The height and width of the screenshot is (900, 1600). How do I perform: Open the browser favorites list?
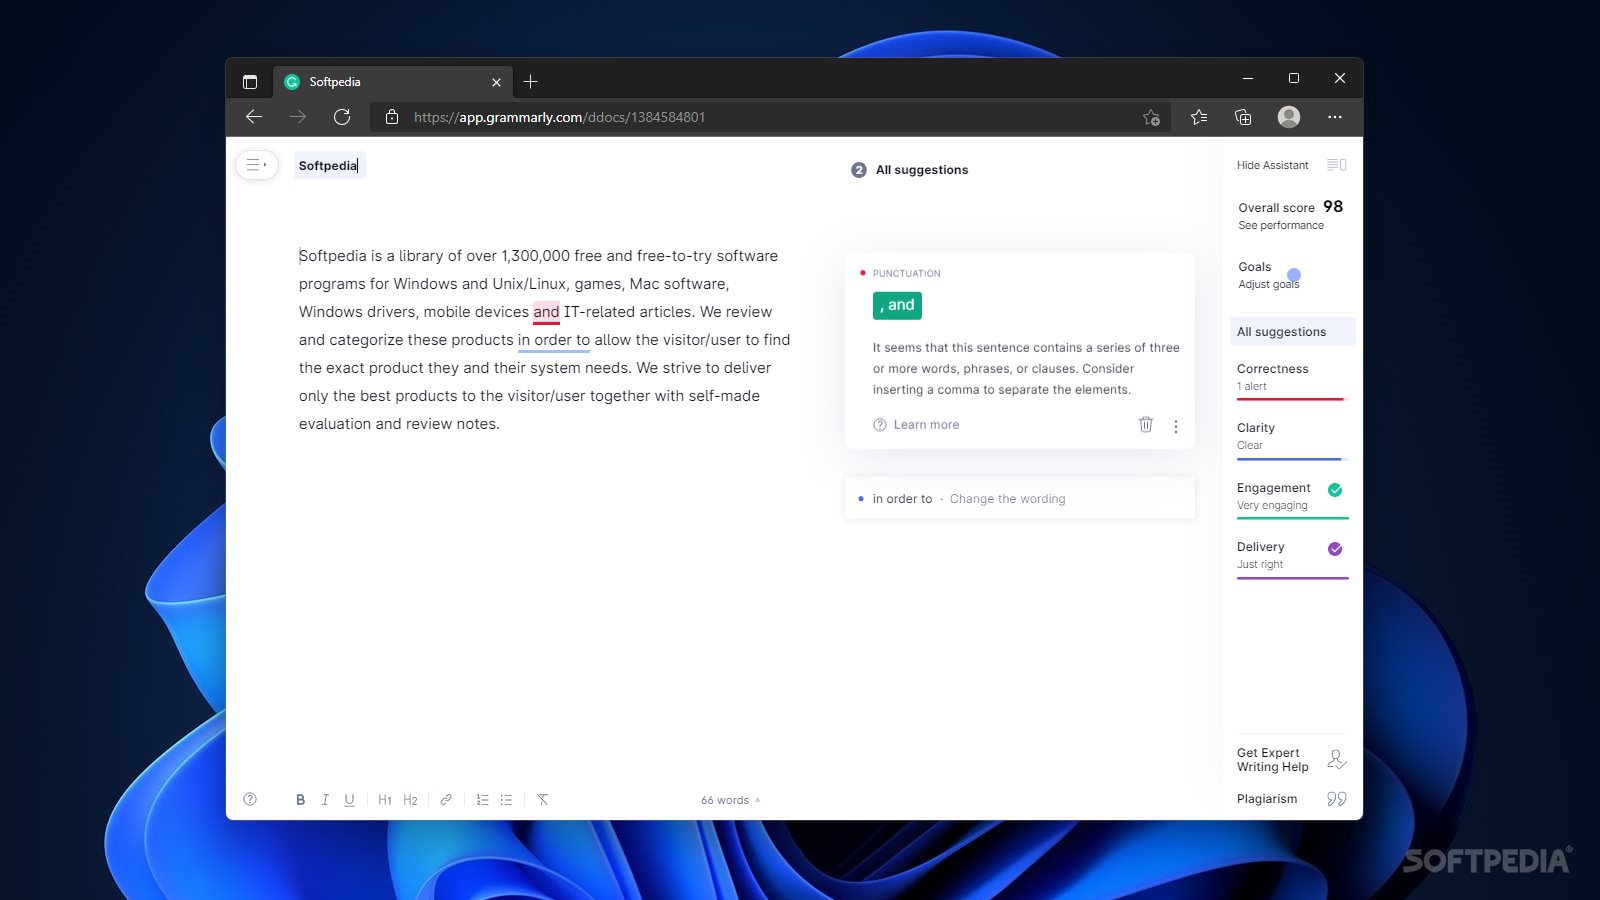point(1199,117)
